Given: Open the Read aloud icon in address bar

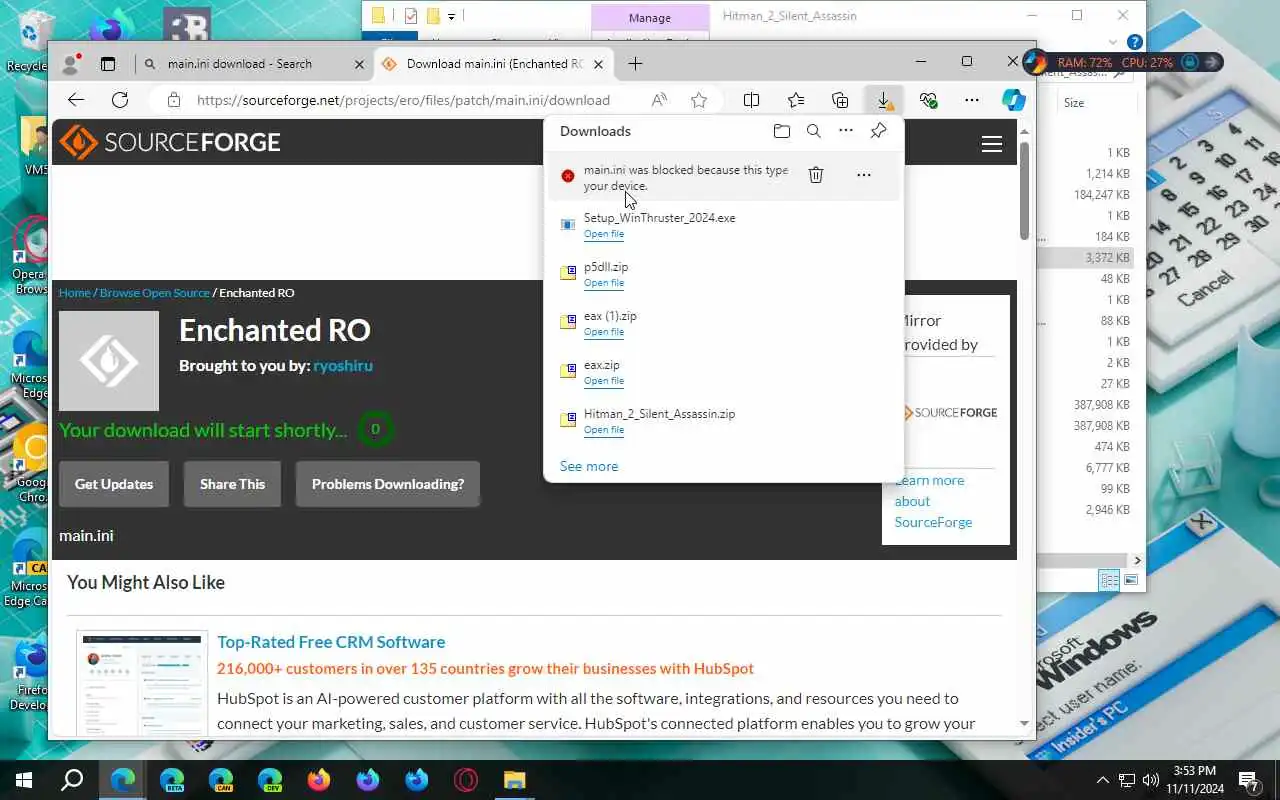Looking at the screenshot, I should pyautogui.click(x=659, y=100).
